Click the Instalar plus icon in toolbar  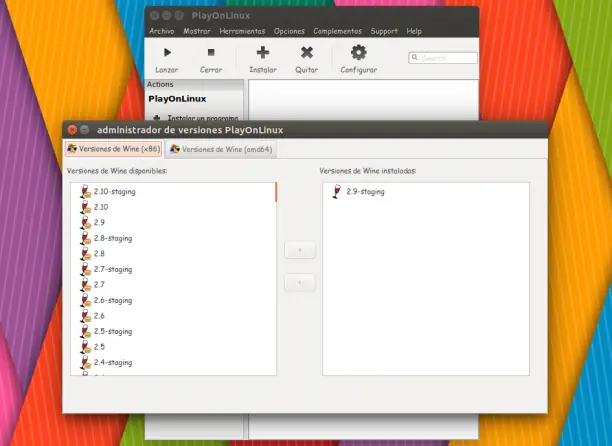tap(263, 52)
